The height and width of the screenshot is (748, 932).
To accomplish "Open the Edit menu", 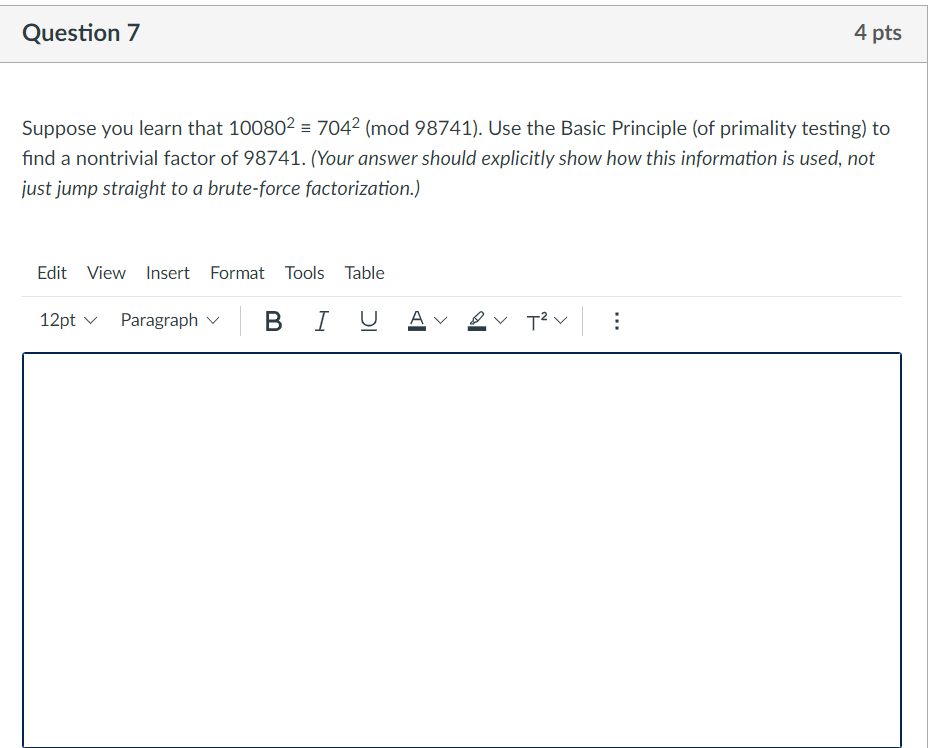I will [x=52, y=273].
